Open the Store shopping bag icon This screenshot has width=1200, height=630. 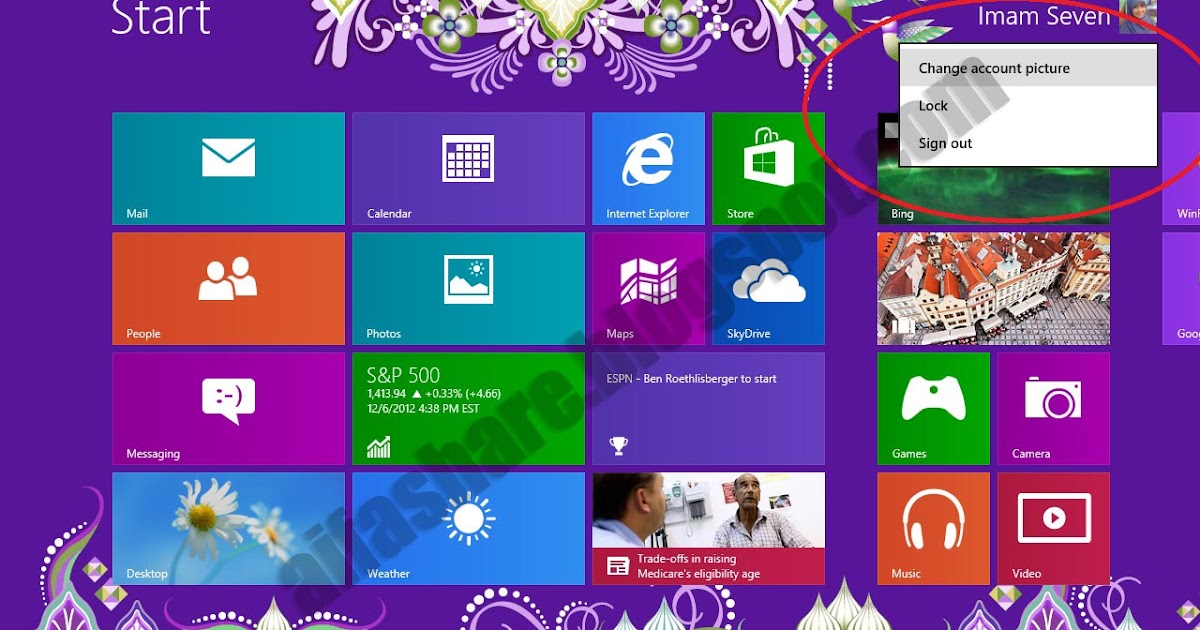pos(768,158)
